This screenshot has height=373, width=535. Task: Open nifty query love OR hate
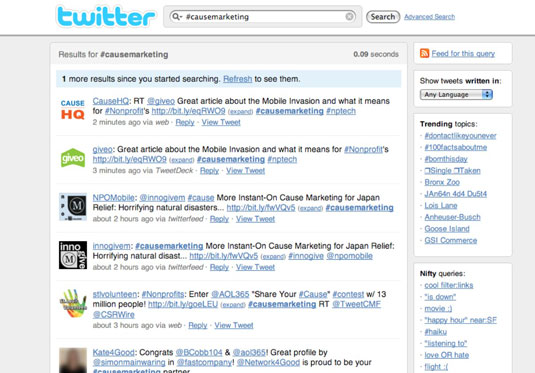(x=447, y=355)
